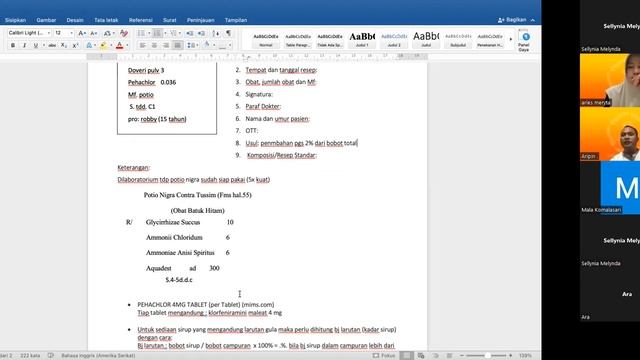Sort the selected text
The image size is (640, 360).
pos(216,33)
